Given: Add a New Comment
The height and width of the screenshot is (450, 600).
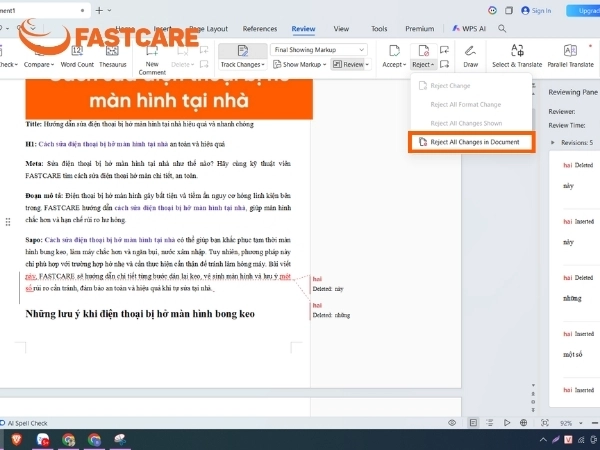Looking at the screenshot, I should pos(152,60).
